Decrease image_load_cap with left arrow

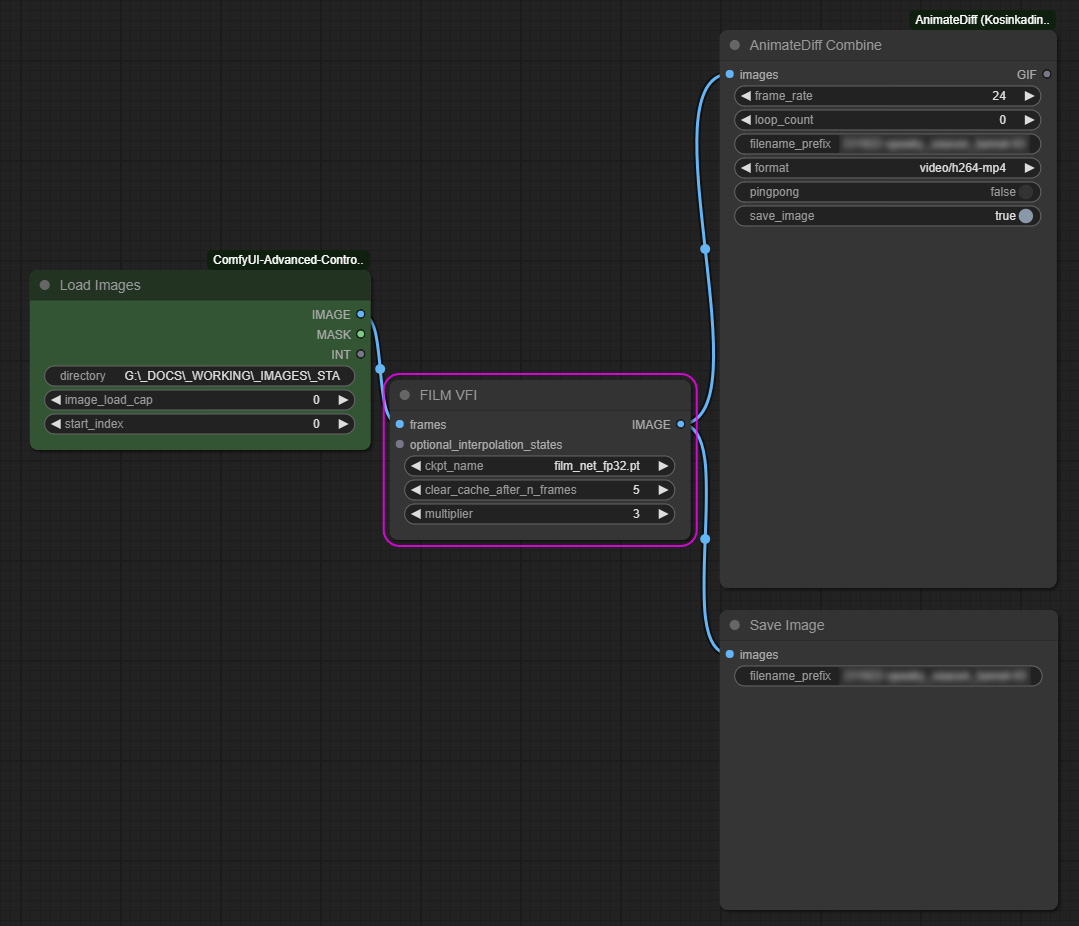(x=56, y=400)
